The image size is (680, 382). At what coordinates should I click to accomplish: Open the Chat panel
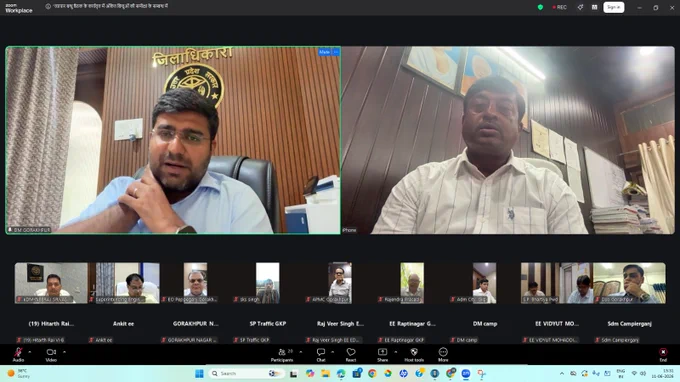pos(321,354)
